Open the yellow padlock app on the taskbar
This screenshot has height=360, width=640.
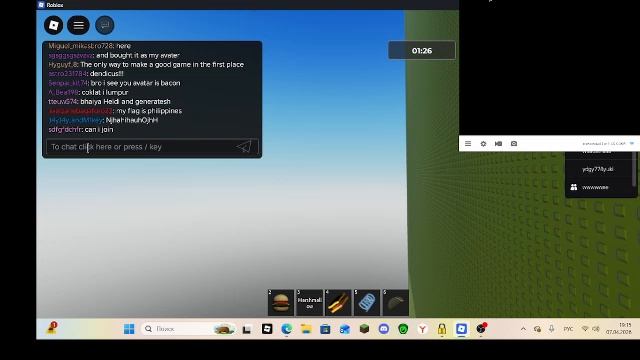(442, 329)
